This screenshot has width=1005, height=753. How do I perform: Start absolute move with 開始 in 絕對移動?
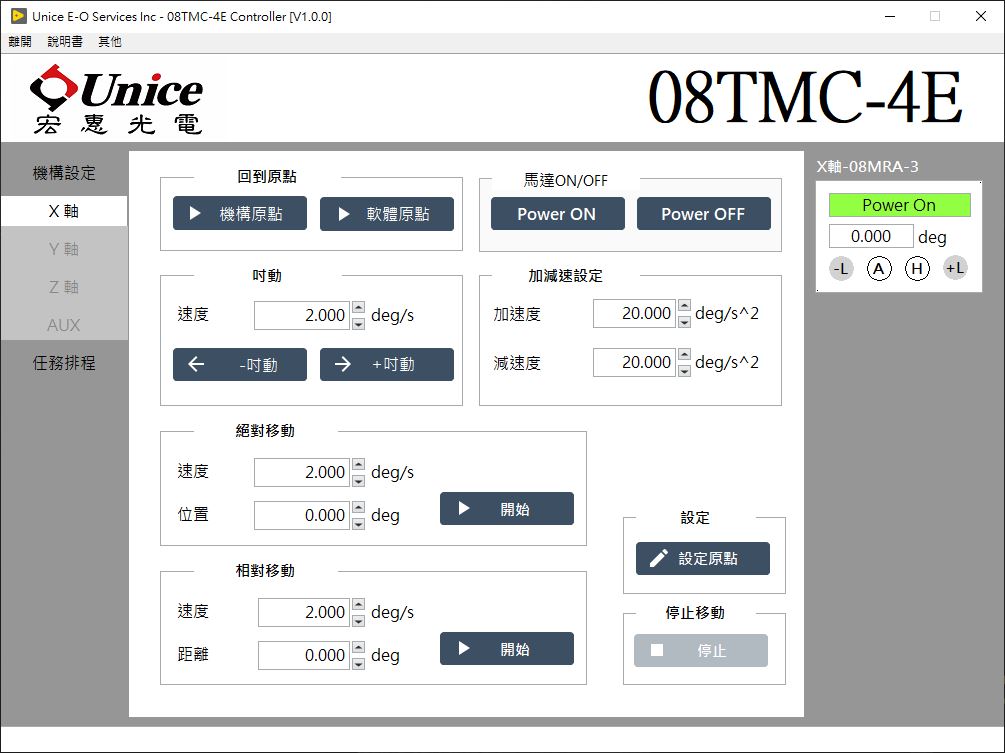pyautogui.click(x=506, y=509)
